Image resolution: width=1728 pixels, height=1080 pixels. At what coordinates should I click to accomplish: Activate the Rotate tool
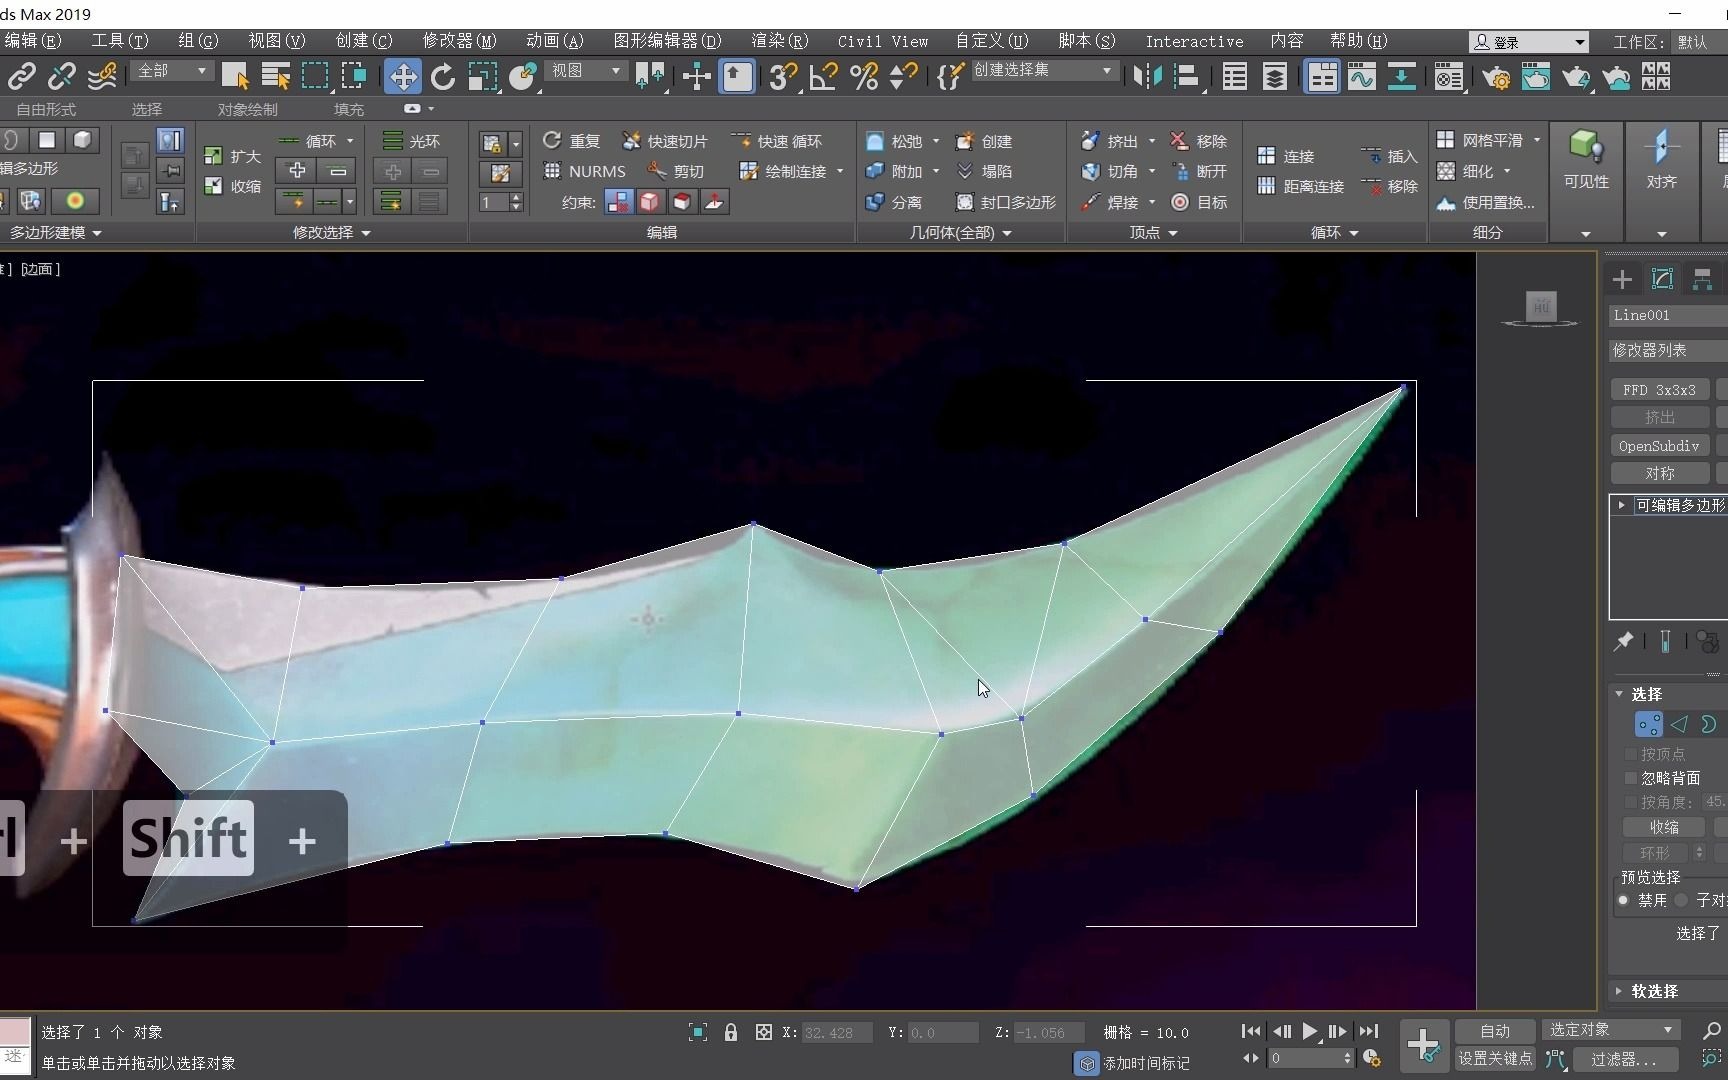[x=442, y=77]
